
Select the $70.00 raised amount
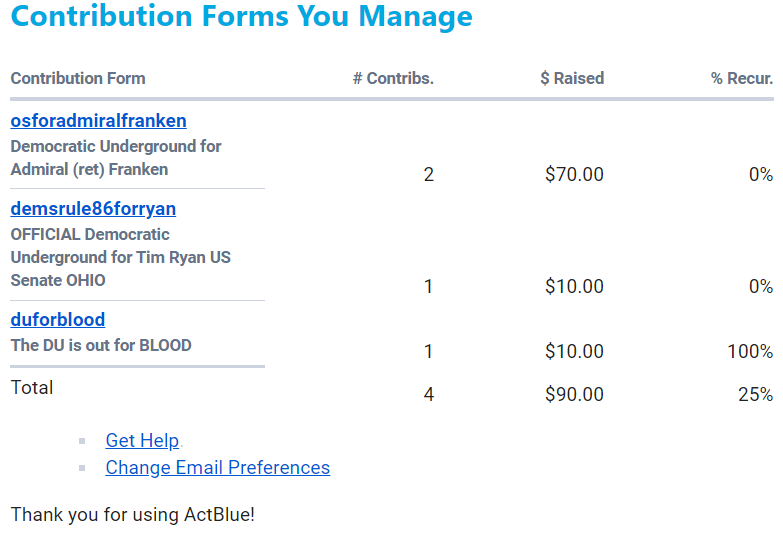pyautogui.click(x=574, y=175)
